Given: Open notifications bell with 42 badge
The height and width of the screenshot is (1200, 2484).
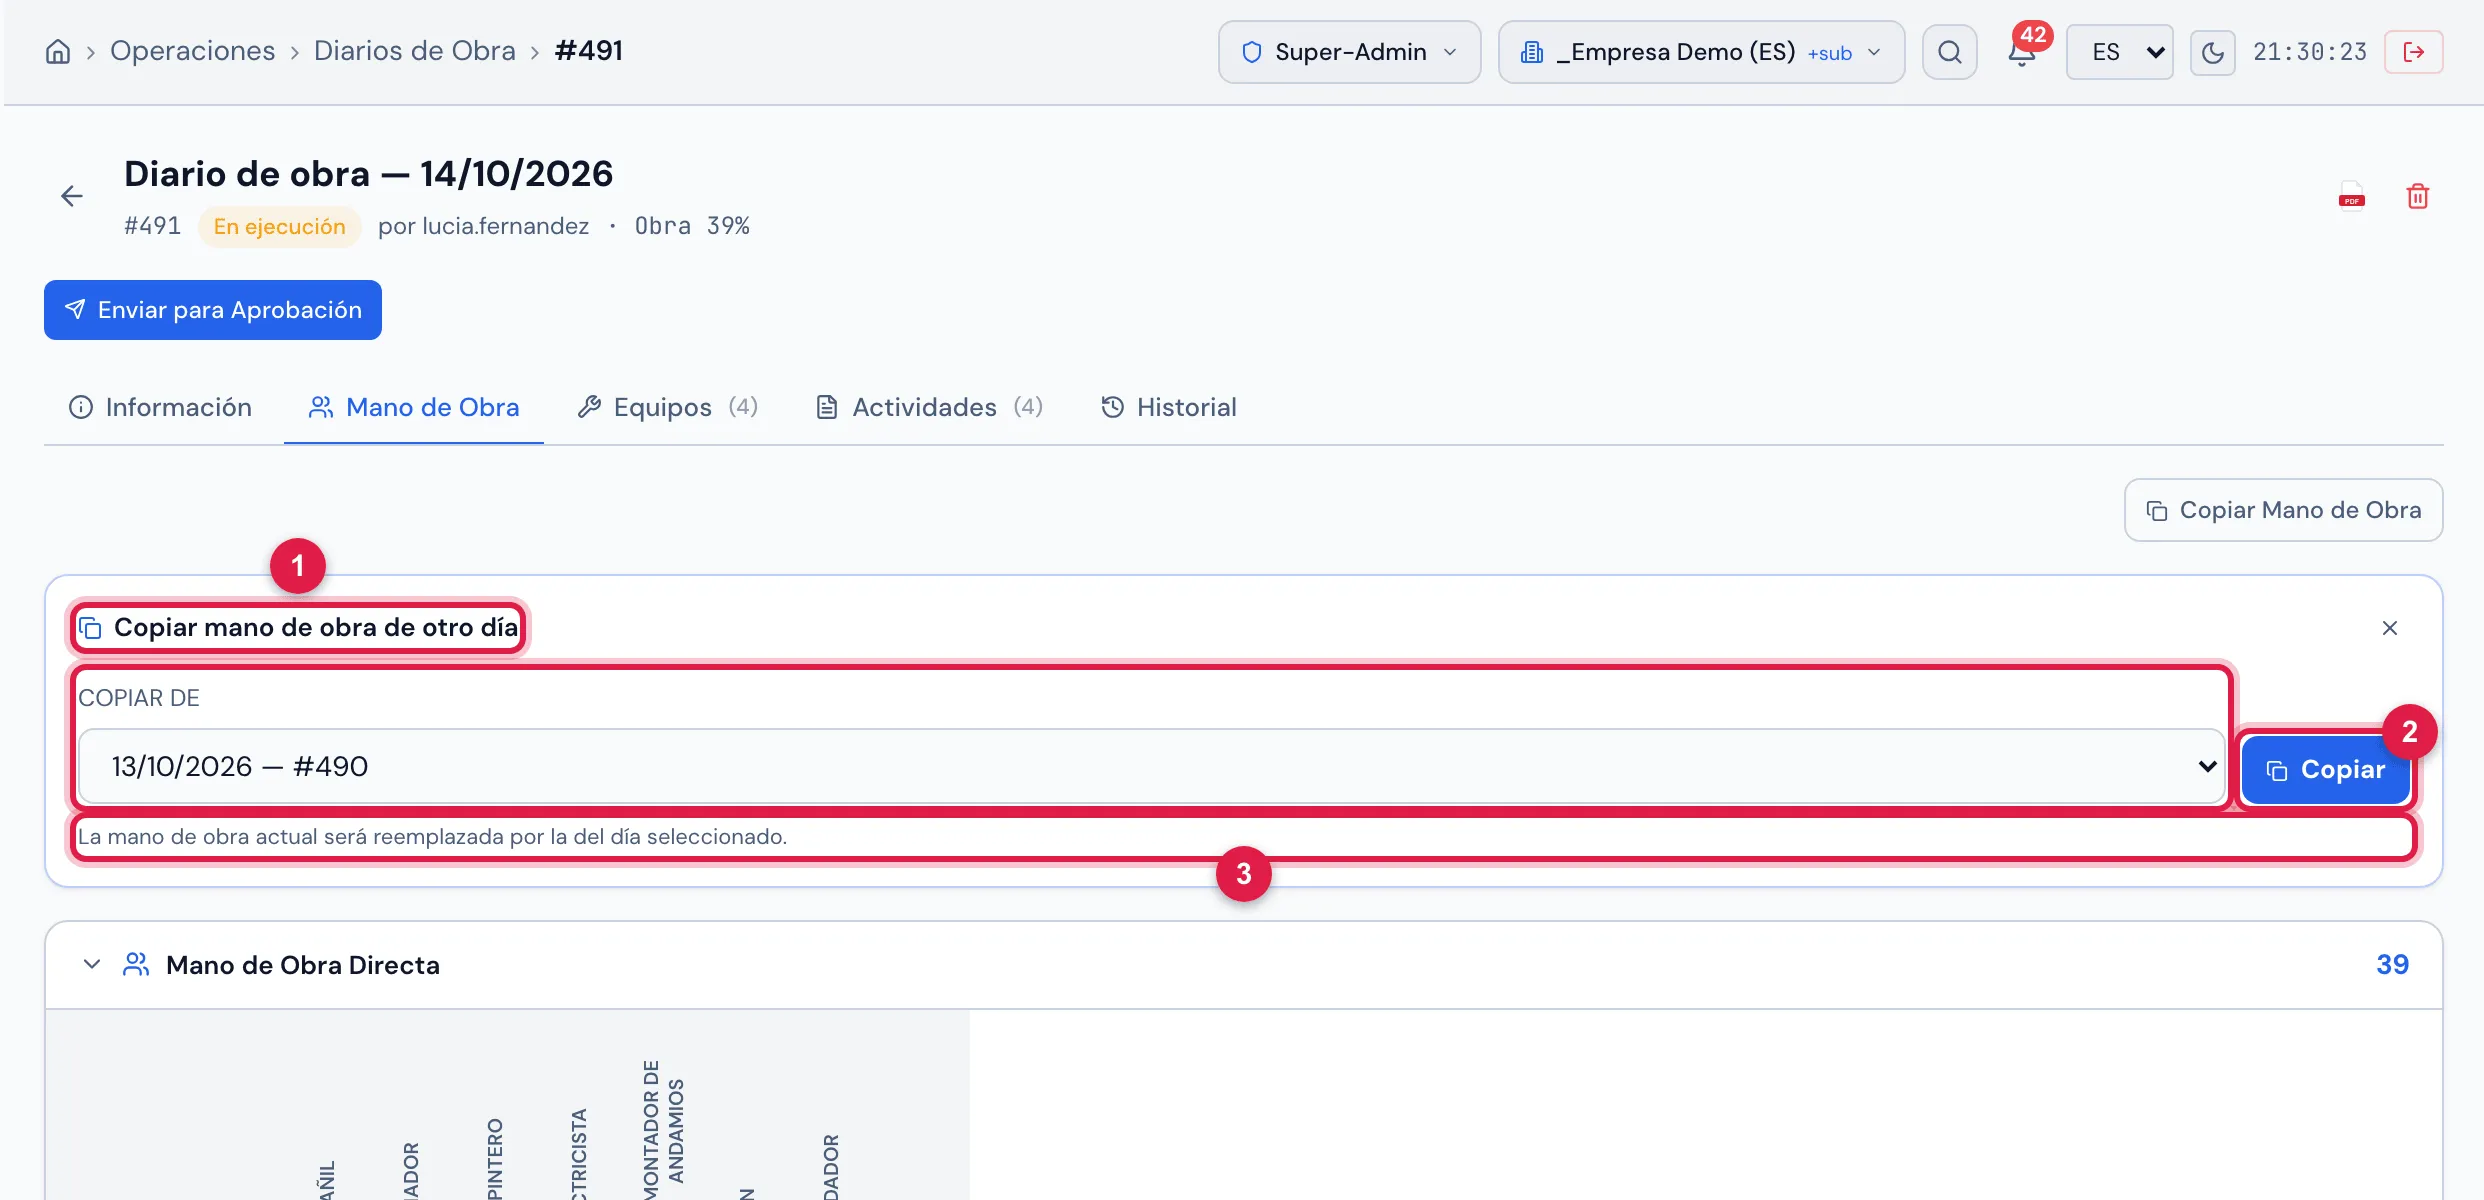Looking at the screenshot, I should click(2023, 50).
